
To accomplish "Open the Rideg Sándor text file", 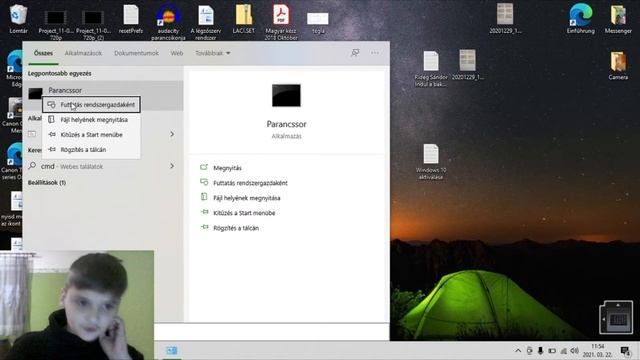I will (431, 69).
